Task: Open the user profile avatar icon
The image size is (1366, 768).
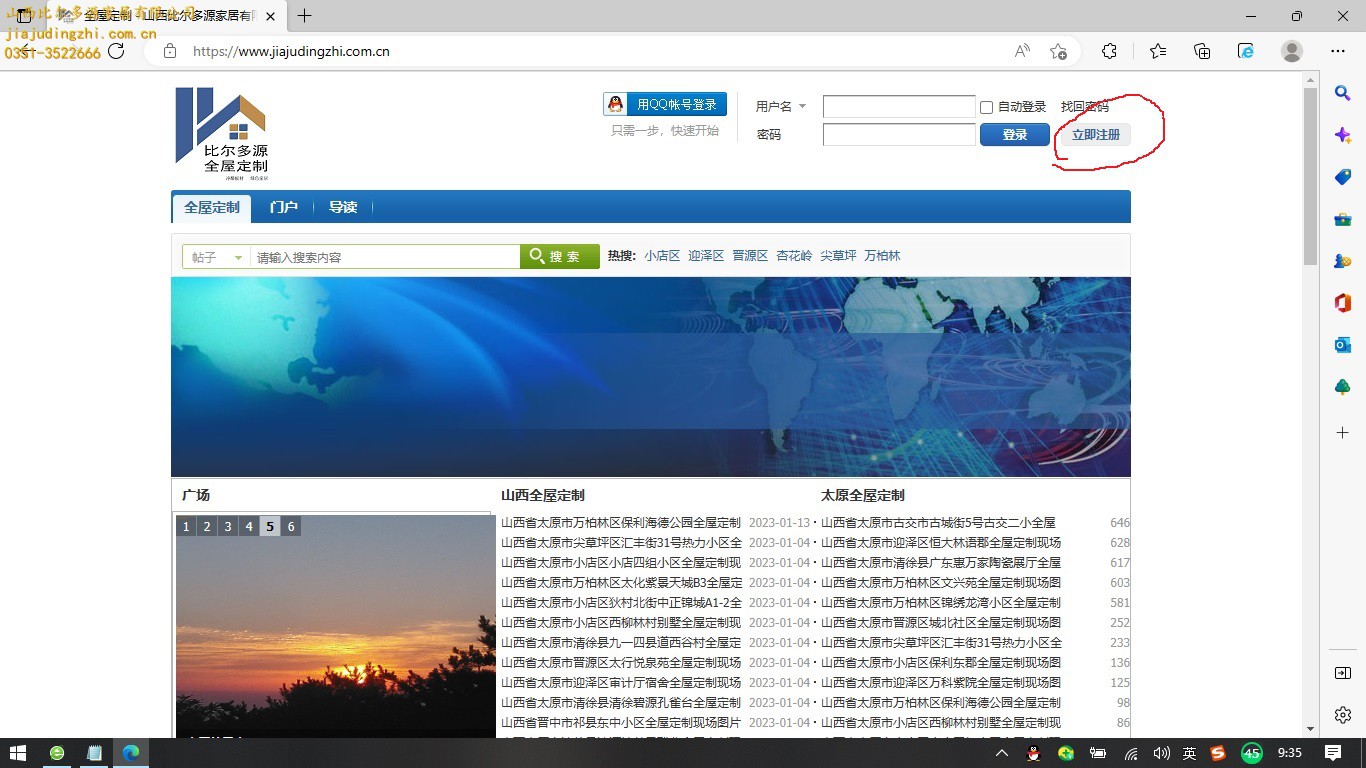Action: 1292,51
